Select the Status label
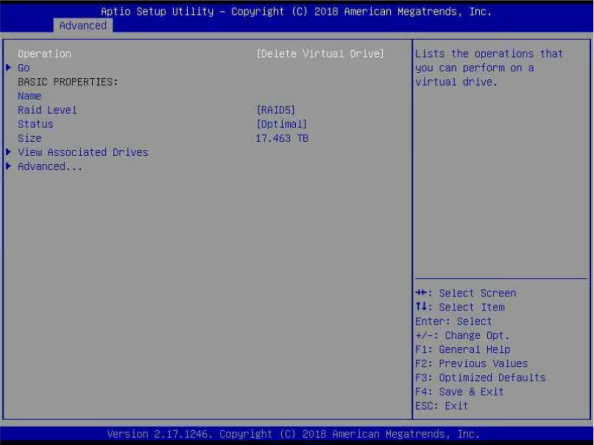594x445 pixels. (x=35, y=124)
